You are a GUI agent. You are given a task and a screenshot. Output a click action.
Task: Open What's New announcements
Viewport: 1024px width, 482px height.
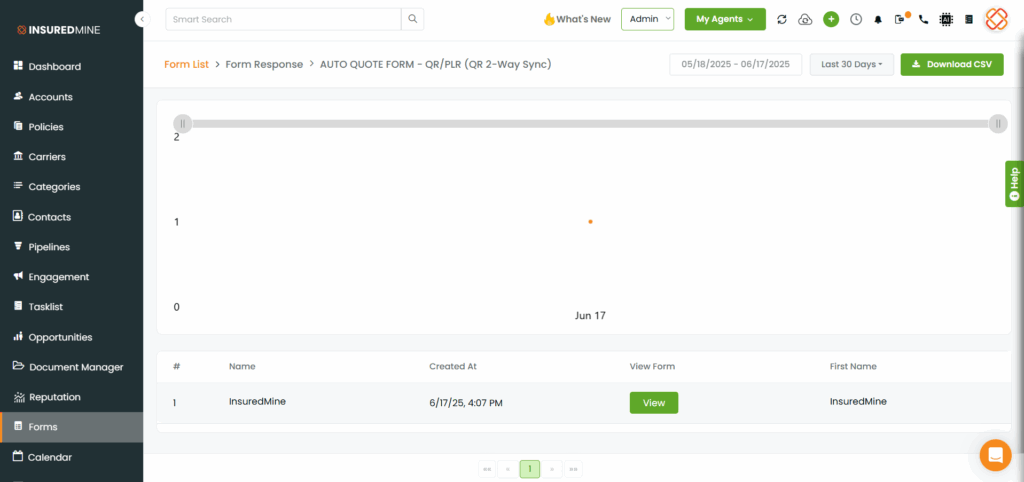point(577,20)
